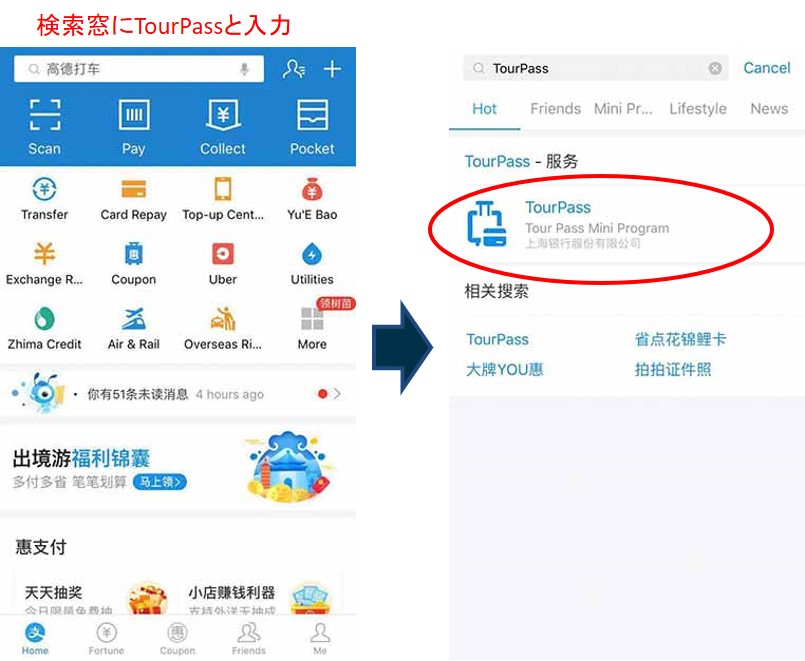Viewport: 805px width, 661px height.
Task: Go to the Friends tab in bottom bar
Action: point(248,638)
